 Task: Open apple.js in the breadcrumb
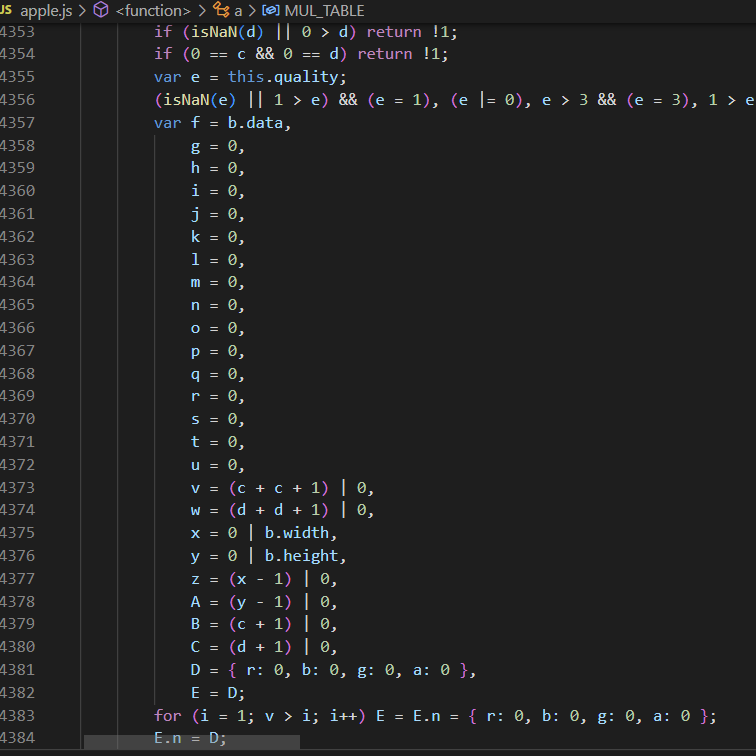tap(46, 11)
